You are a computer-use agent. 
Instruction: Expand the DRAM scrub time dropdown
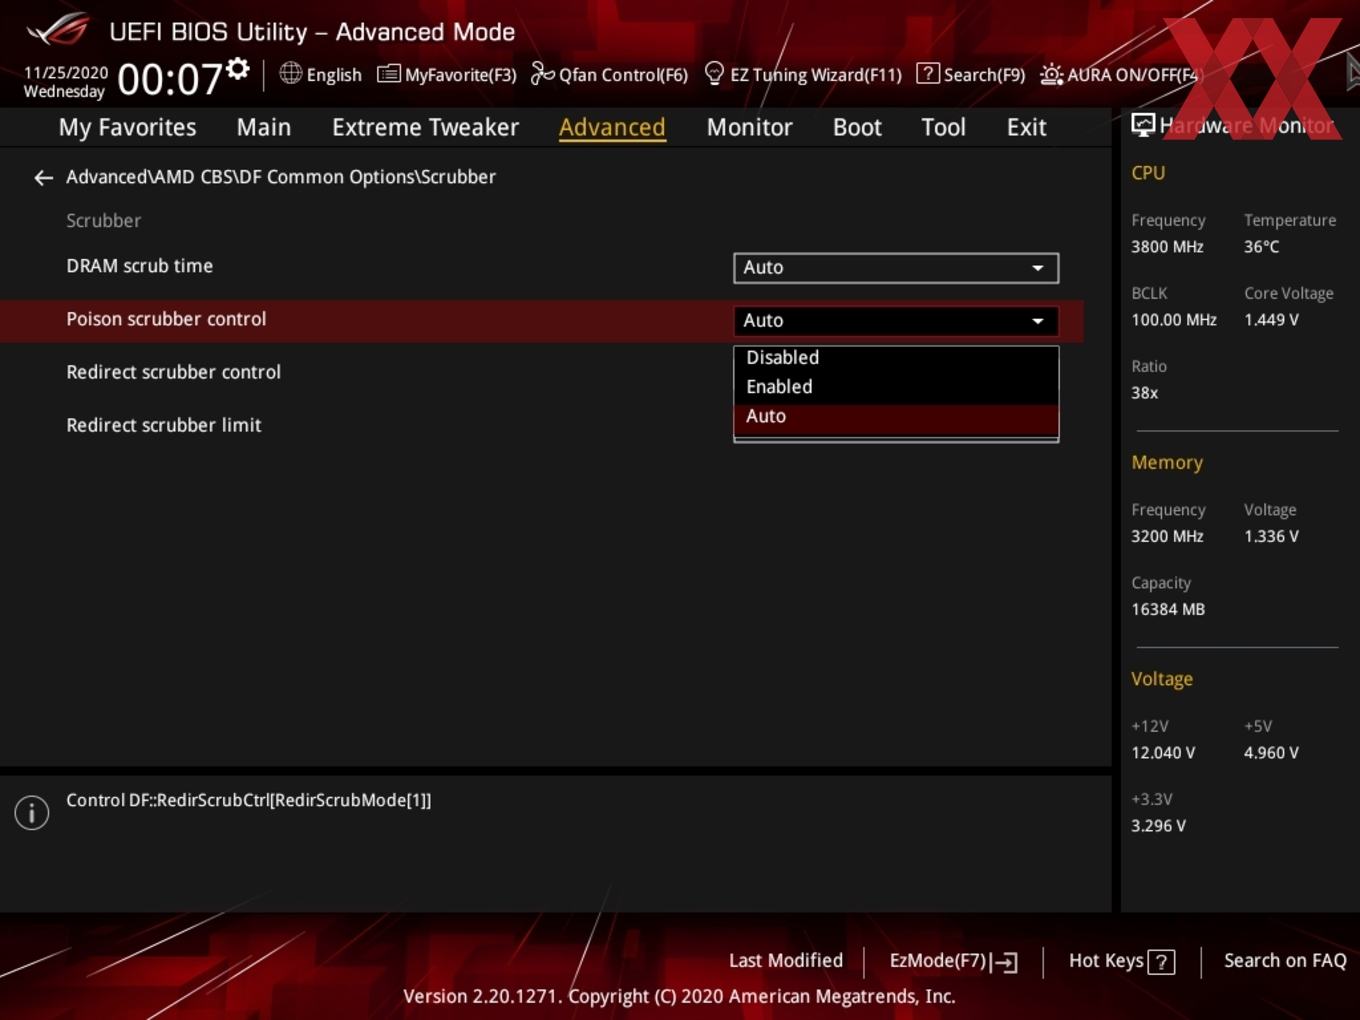click(896, 268)
